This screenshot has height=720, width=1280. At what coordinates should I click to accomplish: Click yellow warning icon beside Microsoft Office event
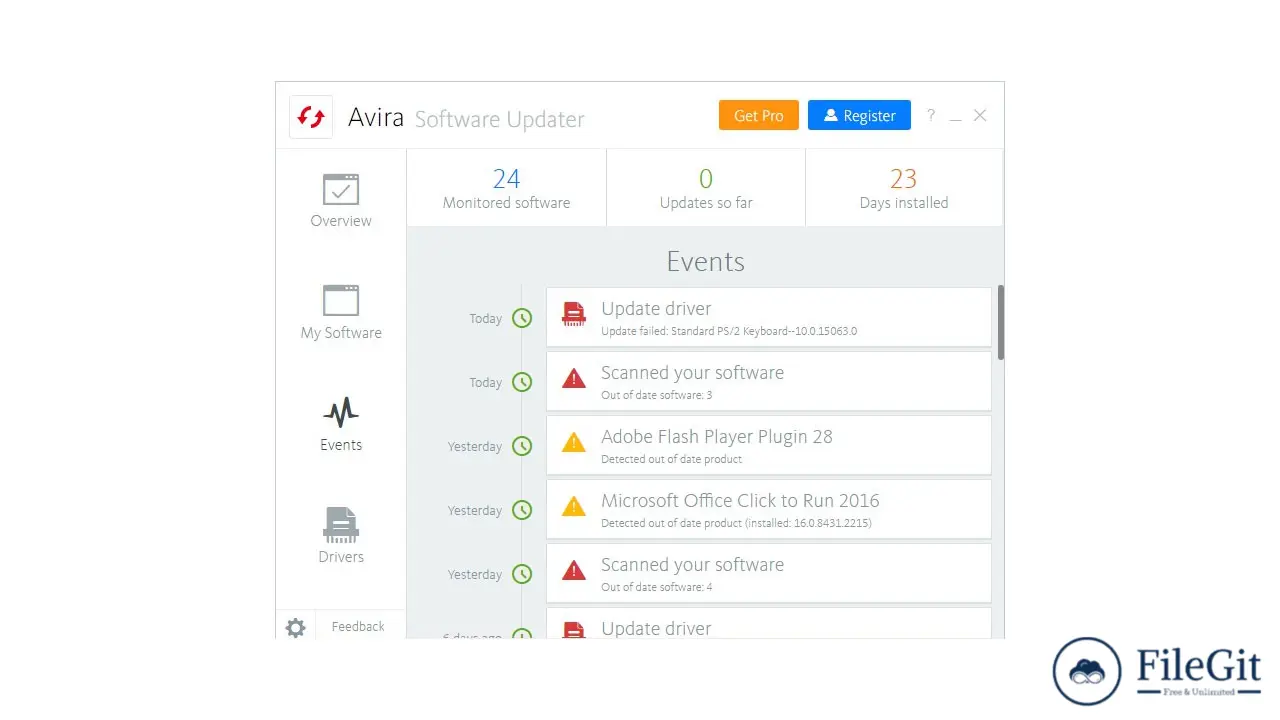[574, 506]
